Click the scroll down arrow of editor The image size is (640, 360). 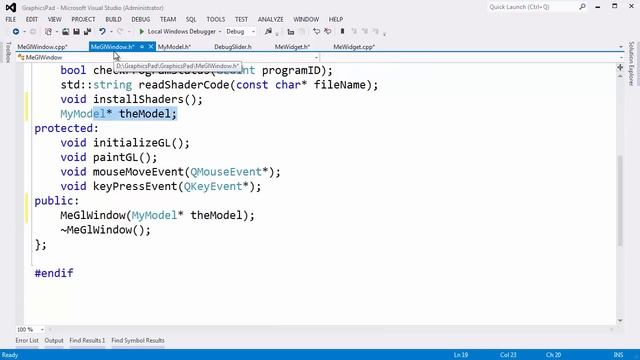click(x=620, y=321)
